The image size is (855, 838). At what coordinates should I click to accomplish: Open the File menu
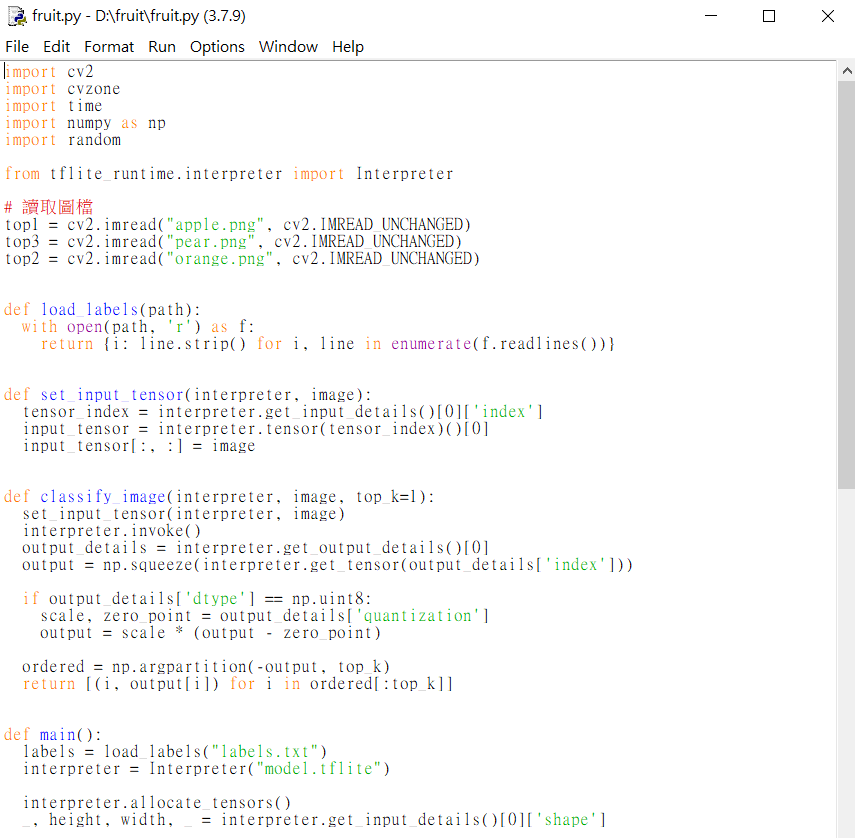17,47
